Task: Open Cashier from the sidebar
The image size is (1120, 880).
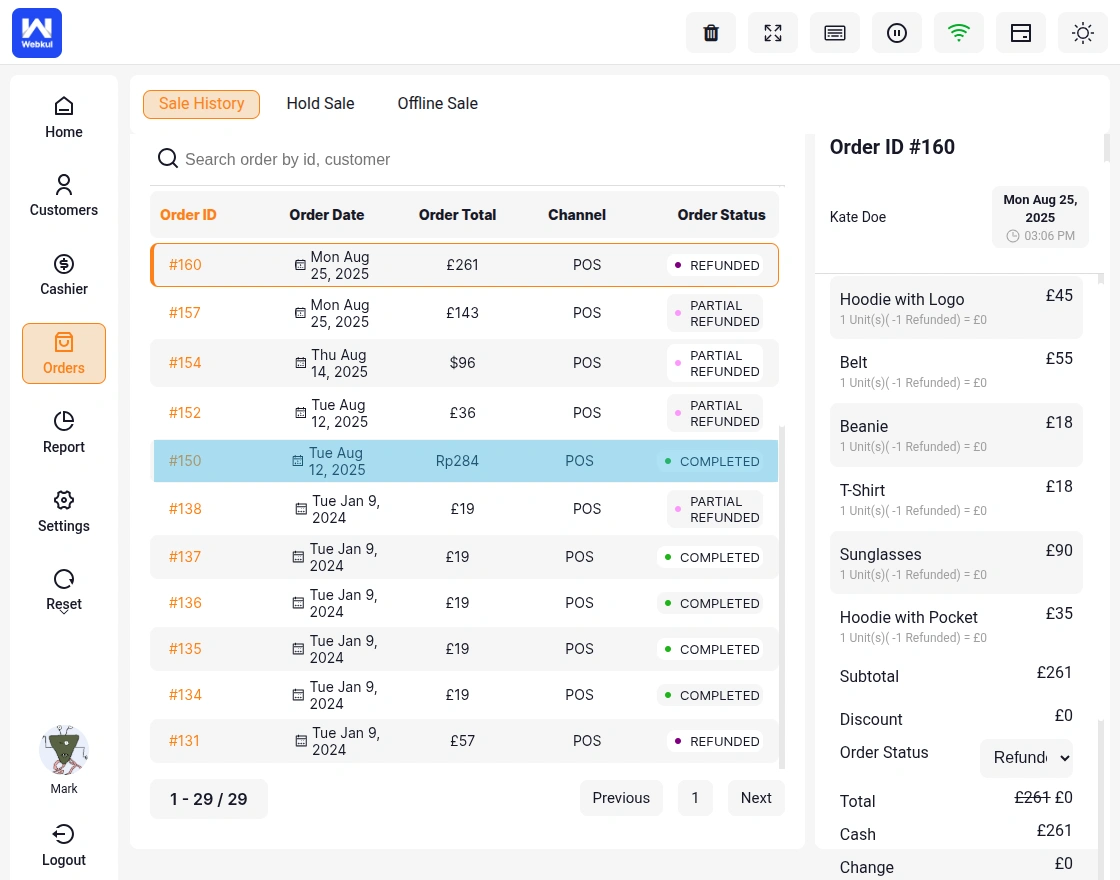Action: point(64,275)
